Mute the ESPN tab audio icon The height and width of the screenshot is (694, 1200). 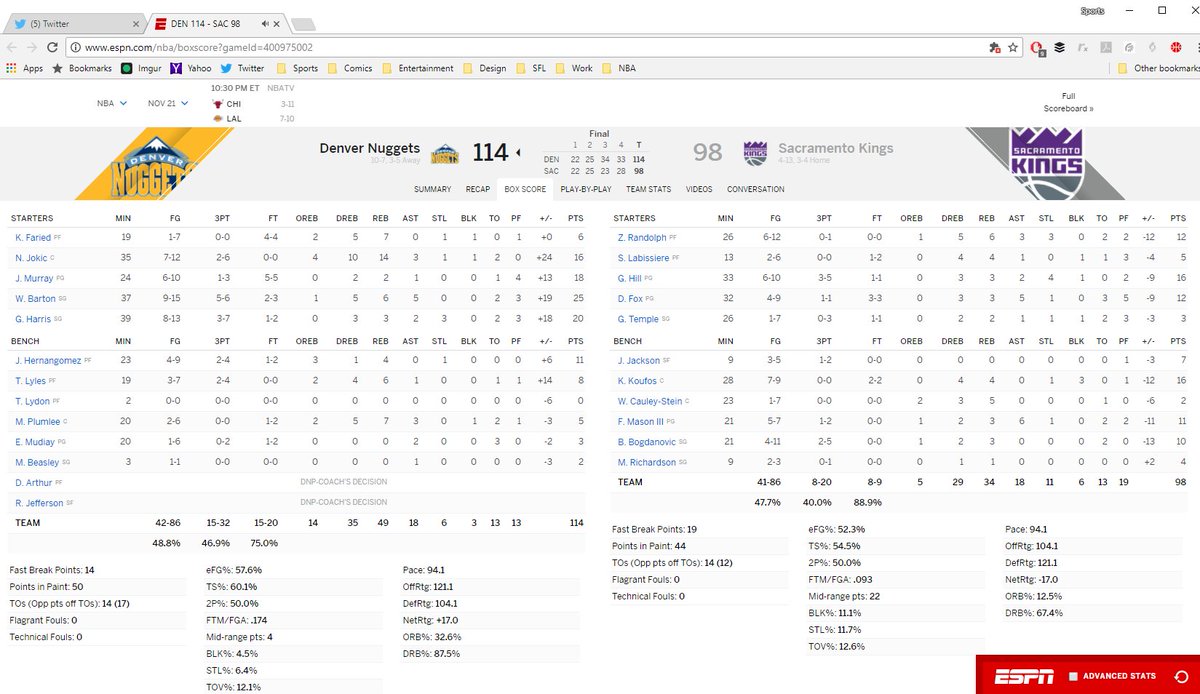tap(265, 23)
